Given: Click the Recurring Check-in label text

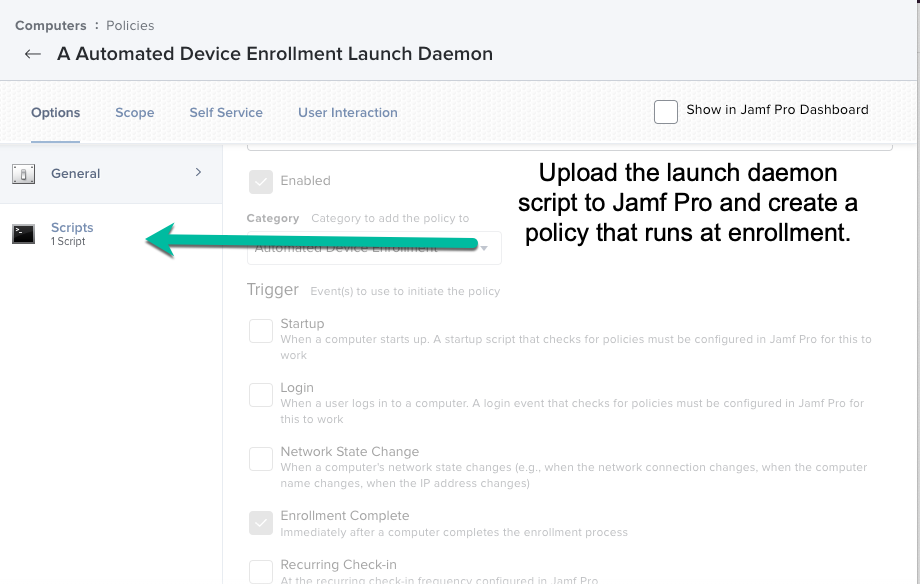Looking at the screenshot, I should pyautogui.click(x=339, y=565).
